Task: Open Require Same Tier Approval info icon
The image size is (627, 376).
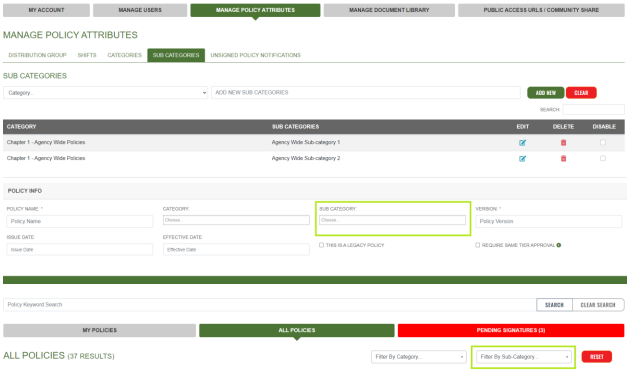Action: (559, 245)
